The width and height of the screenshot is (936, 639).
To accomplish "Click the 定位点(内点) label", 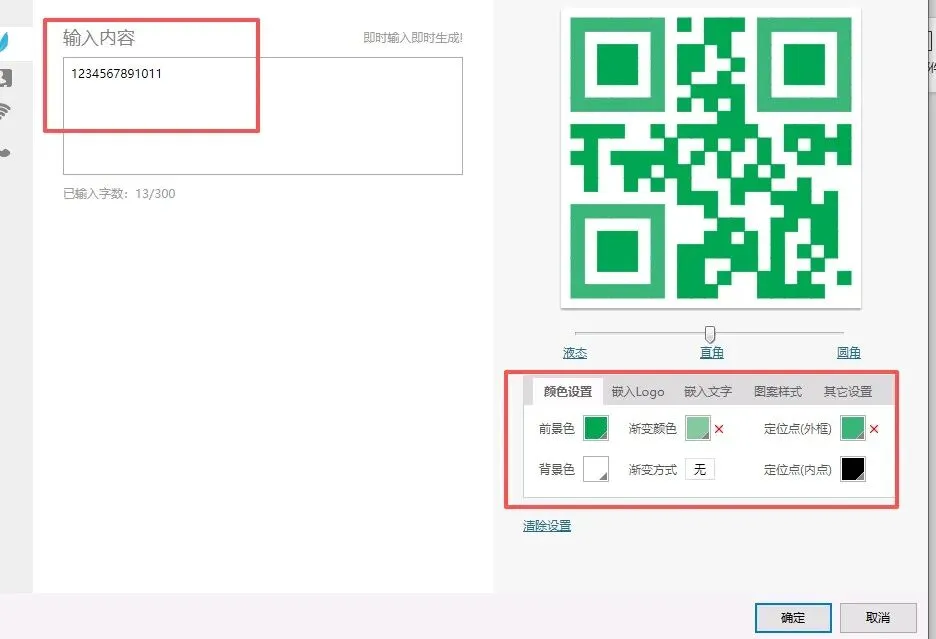I will point(798,470).
